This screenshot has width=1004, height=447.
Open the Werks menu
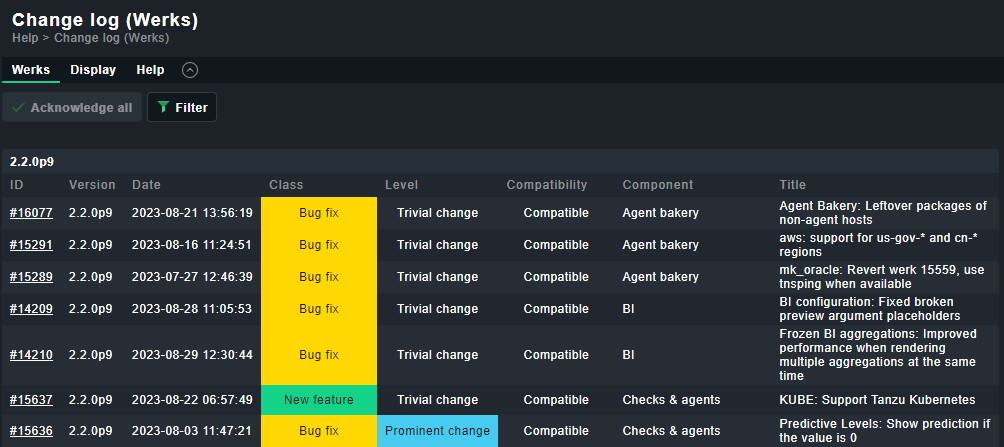31,70
